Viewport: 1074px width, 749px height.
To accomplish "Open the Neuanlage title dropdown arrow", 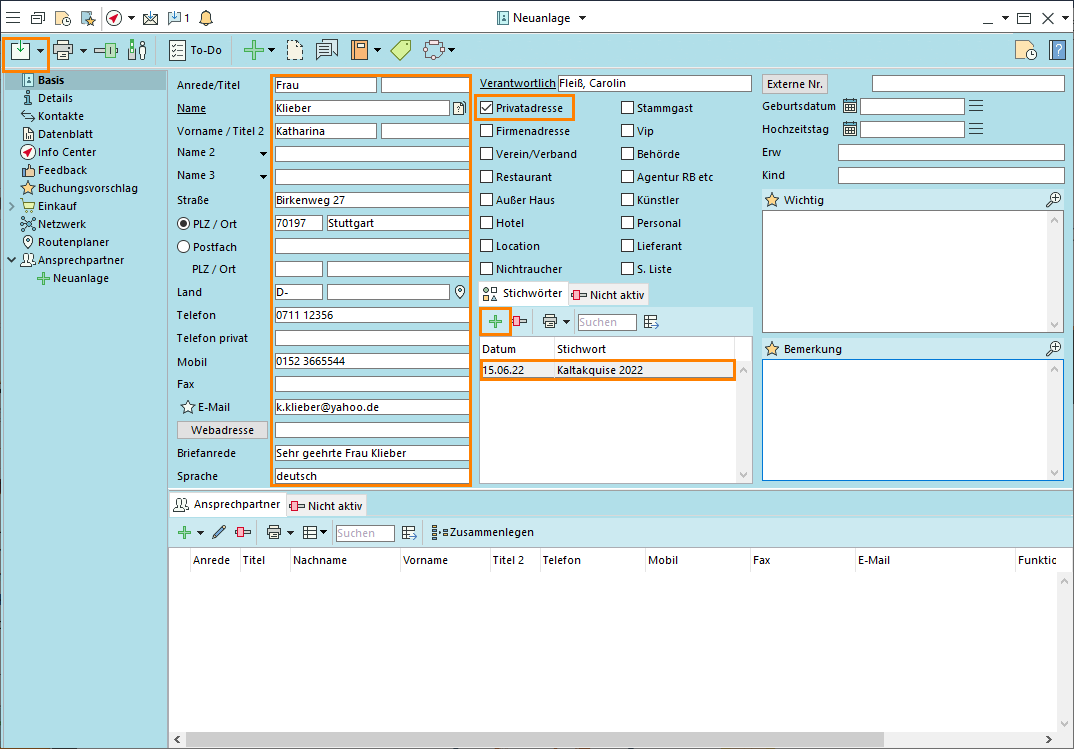I will [x=583, y=18].
